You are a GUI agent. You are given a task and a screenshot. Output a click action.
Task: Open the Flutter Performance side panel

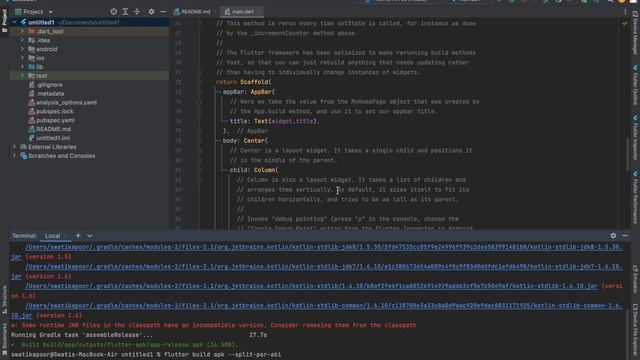(x=635, y=197)
